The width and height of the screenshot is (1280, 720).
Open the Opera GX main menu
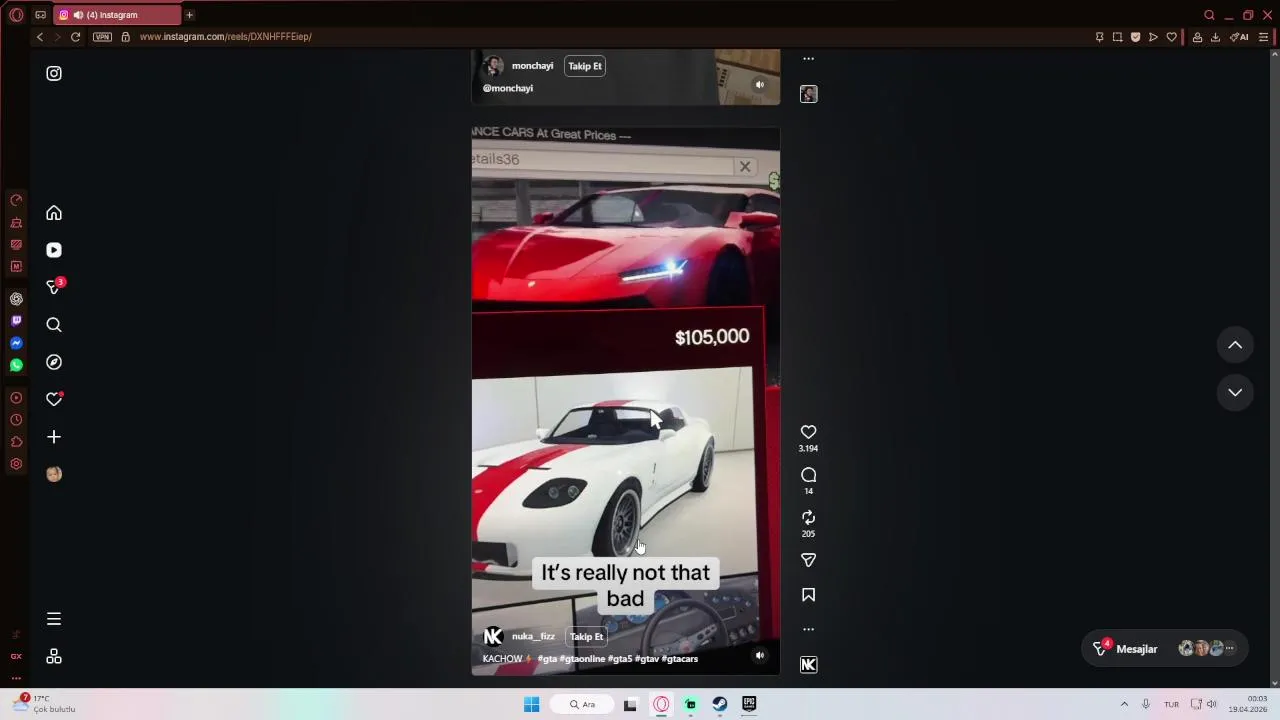click(x=16, y=15)
